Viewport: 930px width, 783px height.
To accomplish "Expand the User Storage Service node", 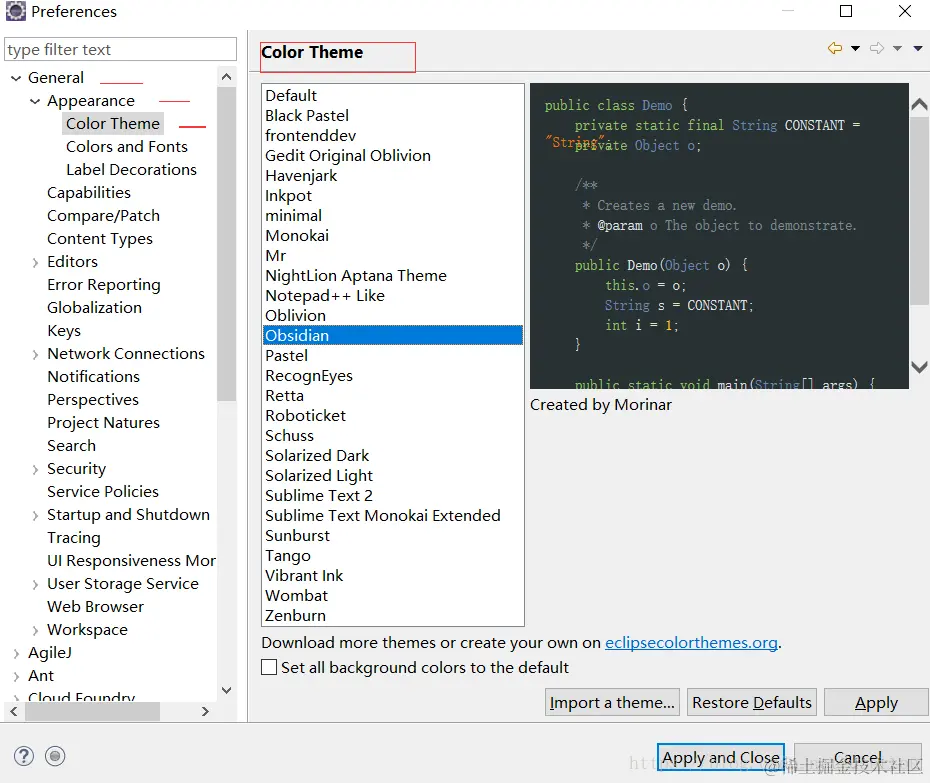I will pos(35,584).
